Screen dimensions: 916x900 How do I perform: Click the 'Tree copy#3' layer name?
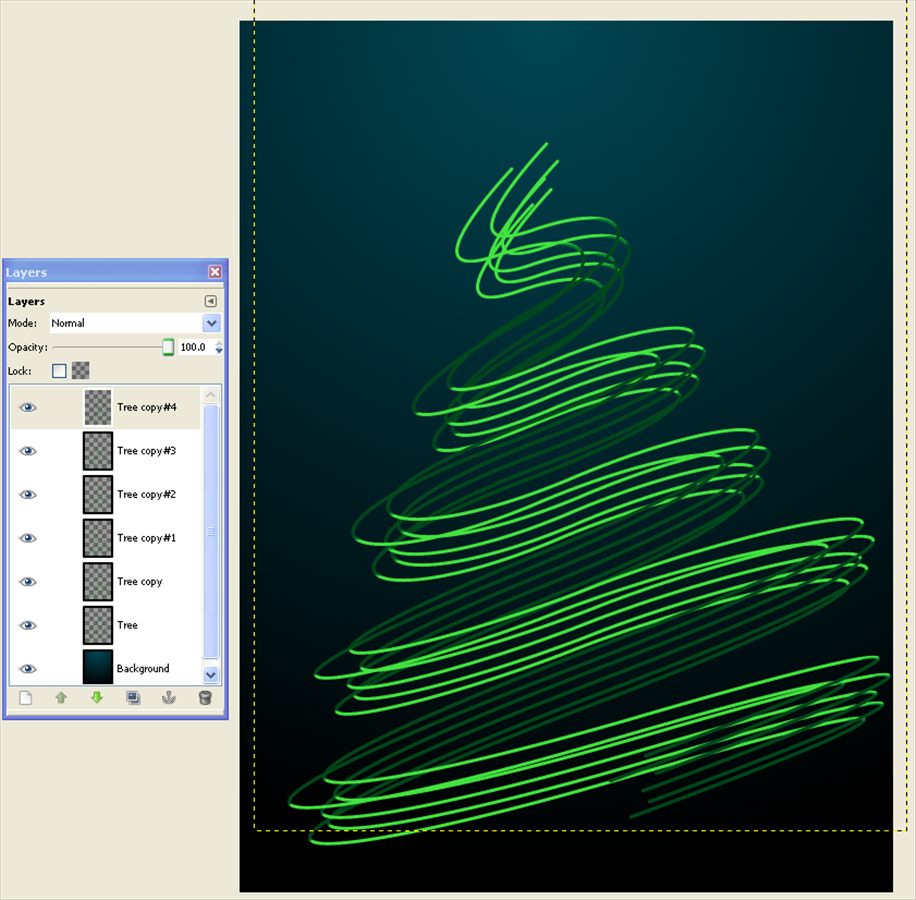coord(146,451)
